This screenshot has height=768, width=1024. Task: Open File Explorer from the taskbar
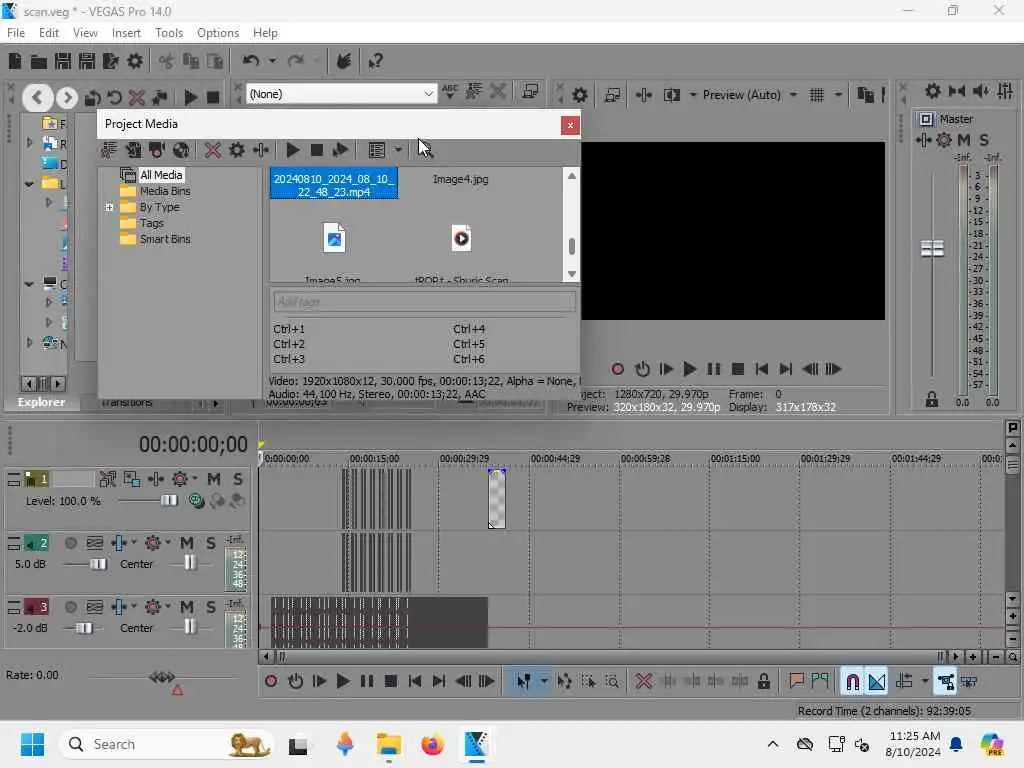(389, 744)
